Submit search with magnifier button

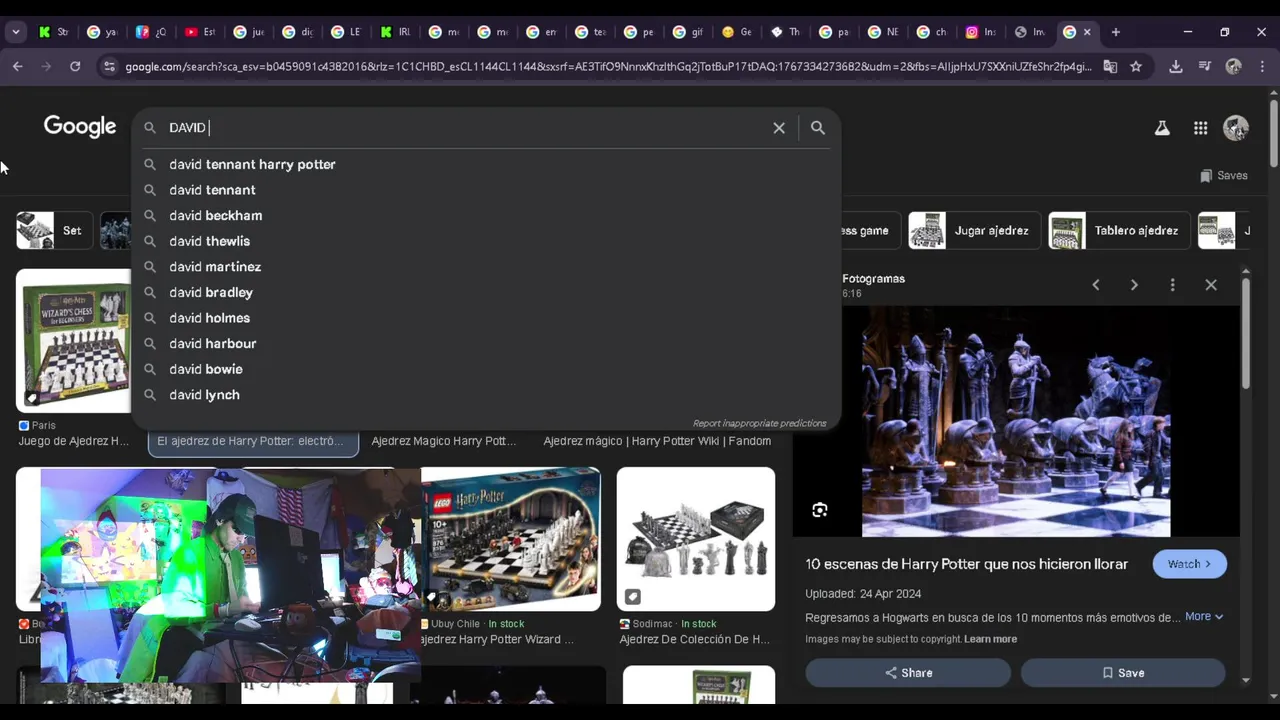818,128
